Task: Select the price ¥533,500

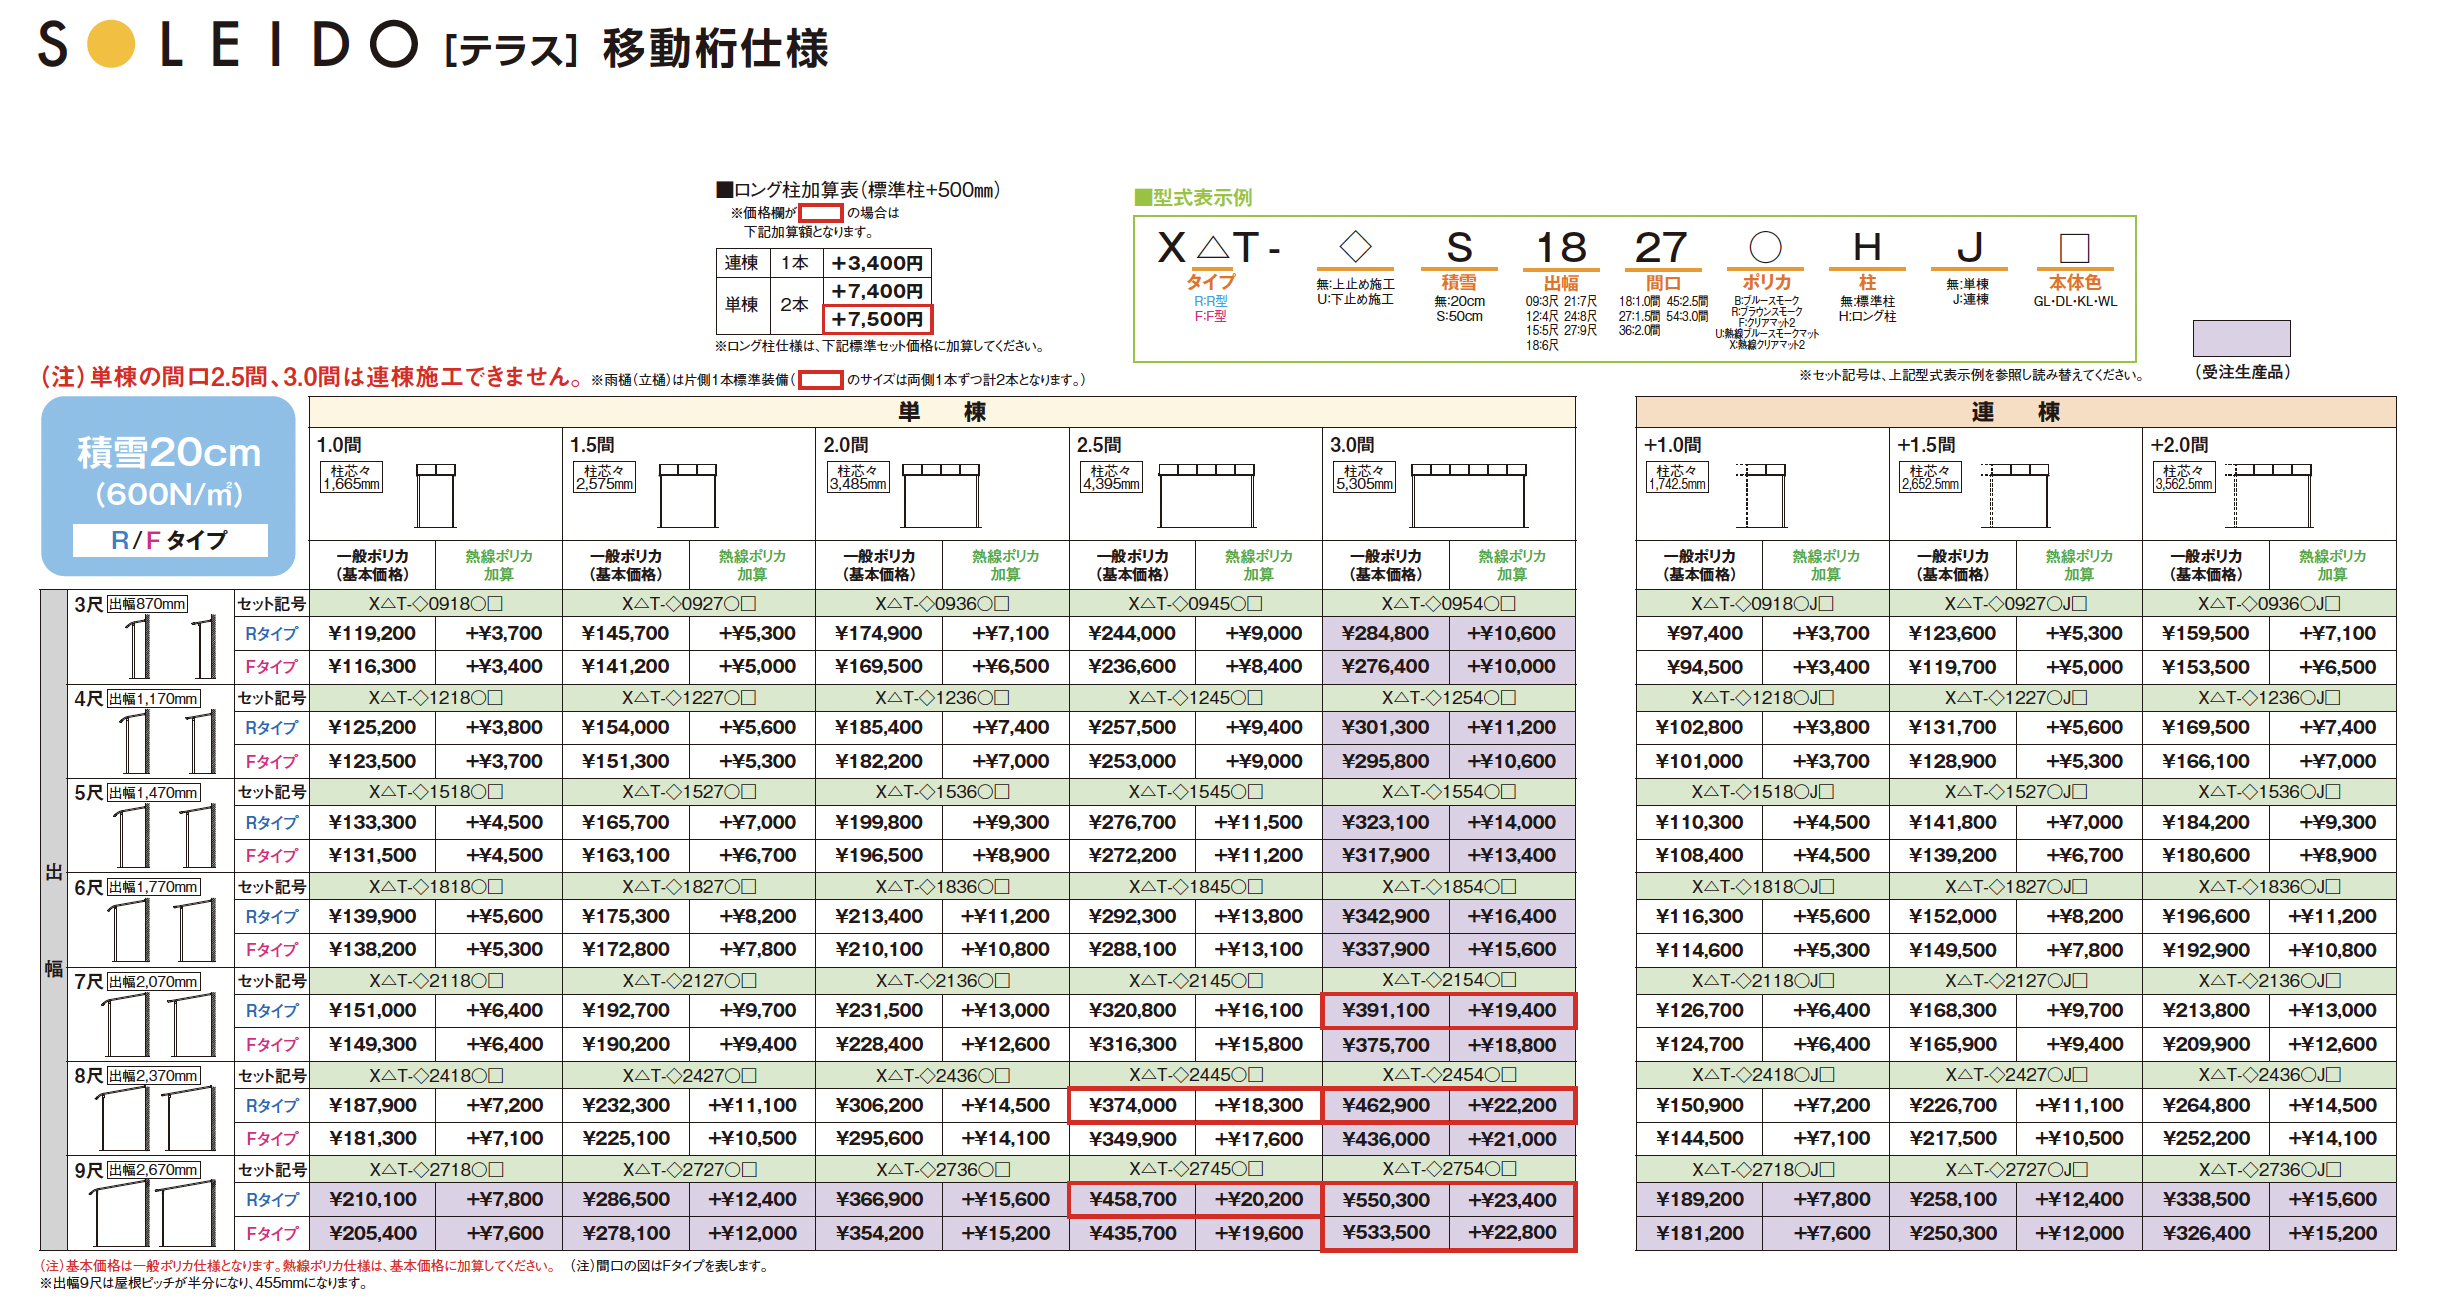Action: tap(1385, 1232)
